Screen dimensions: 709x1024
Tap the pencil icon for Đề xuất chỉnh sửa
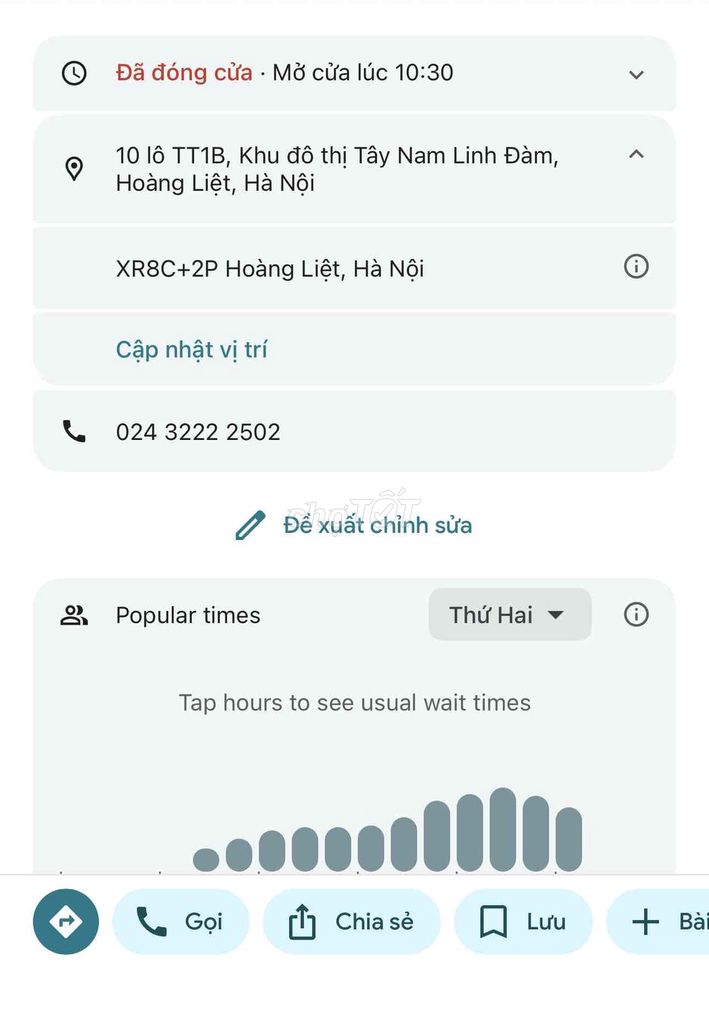pos(250,525)
